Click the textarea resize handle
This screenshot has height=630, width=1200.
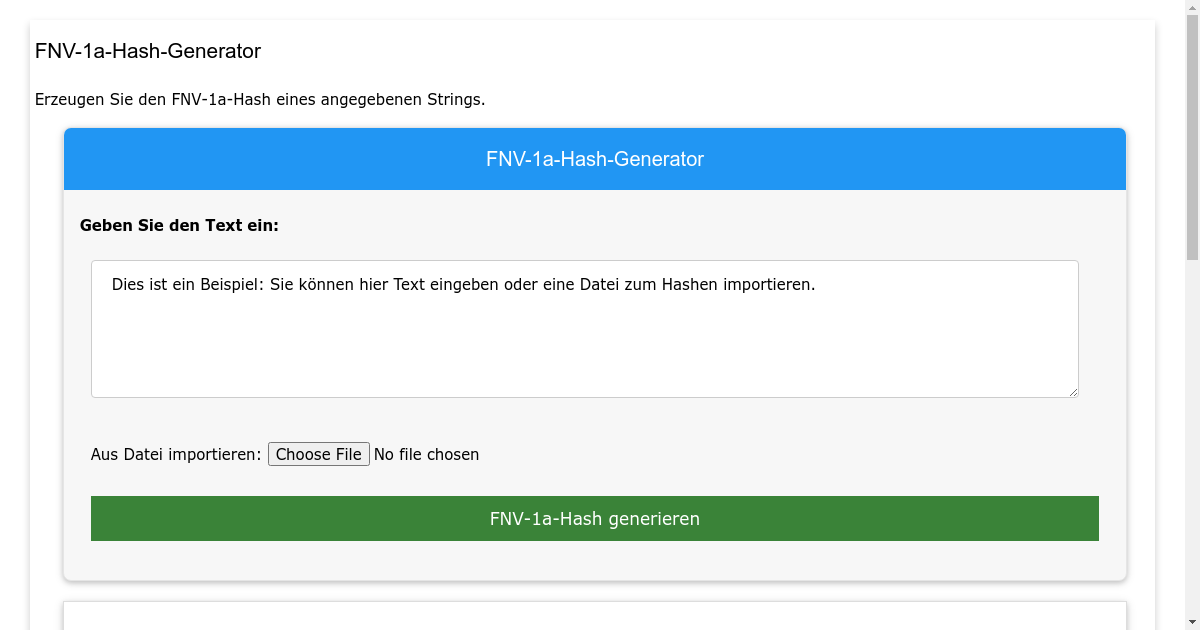click(1074, 392)
